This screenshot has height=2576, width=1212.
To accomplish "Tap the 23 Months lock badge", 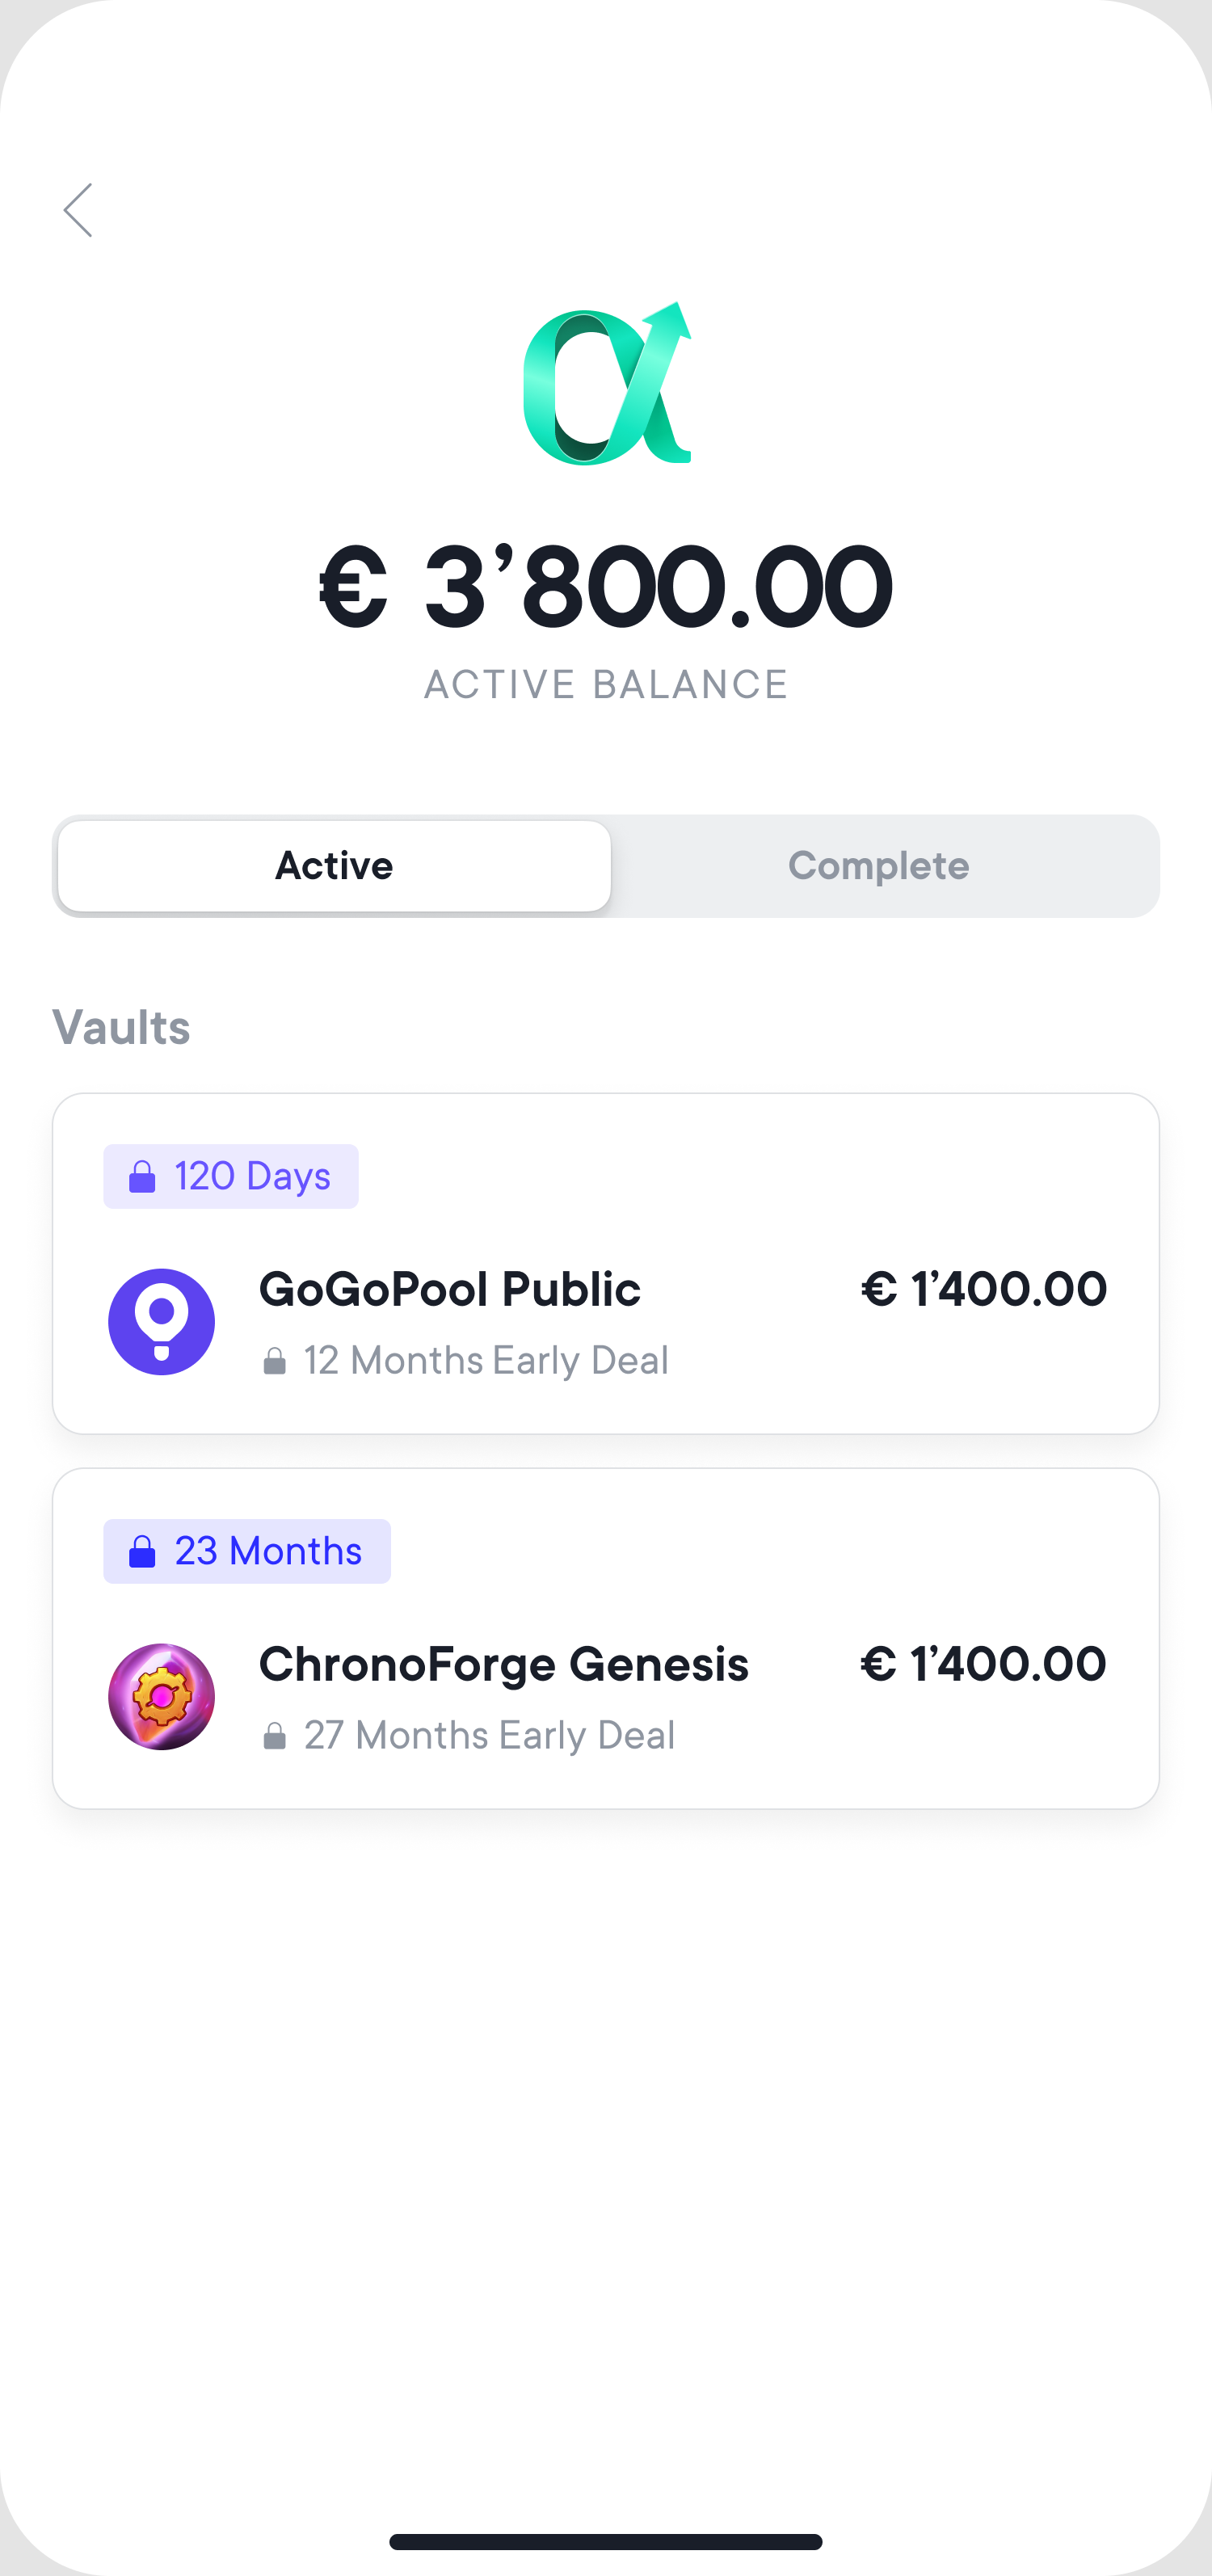I will pos(247,1551).
